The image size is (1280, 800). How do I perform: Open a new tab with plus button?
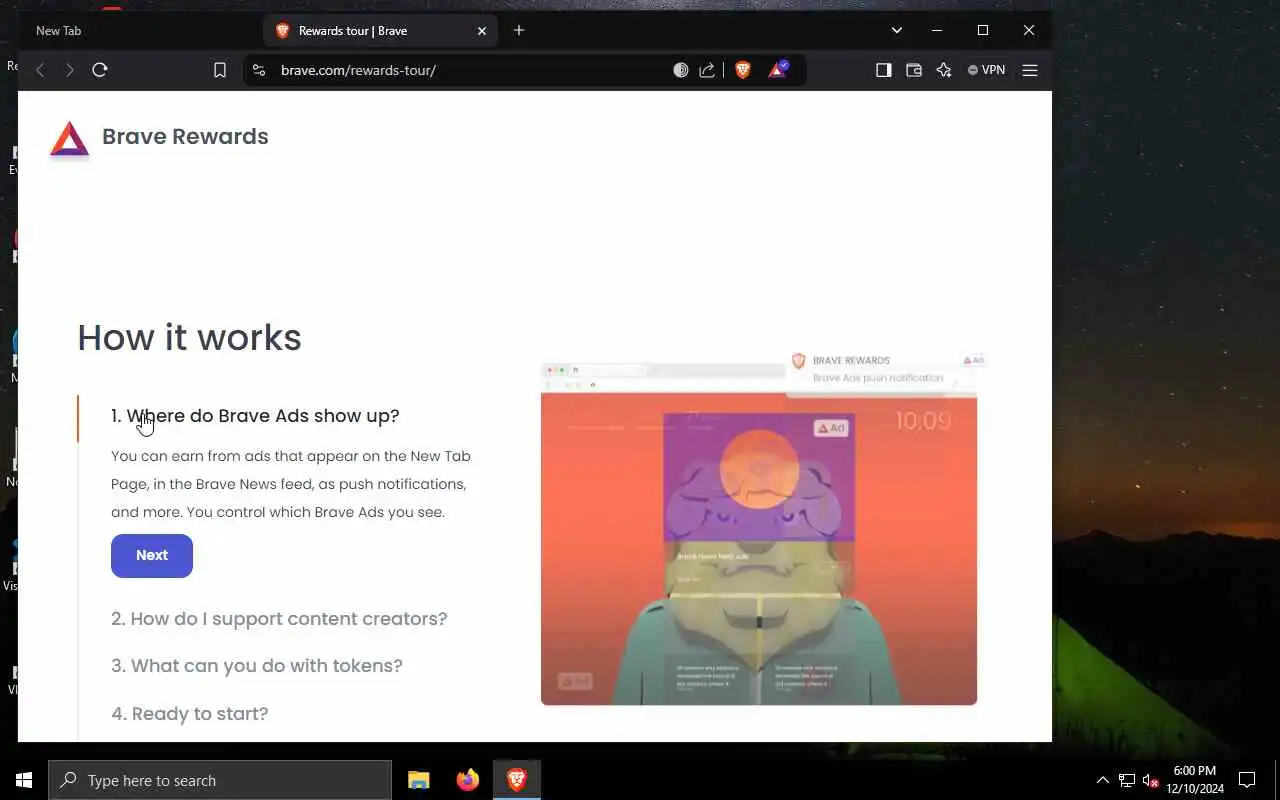[x=519, y=31]
